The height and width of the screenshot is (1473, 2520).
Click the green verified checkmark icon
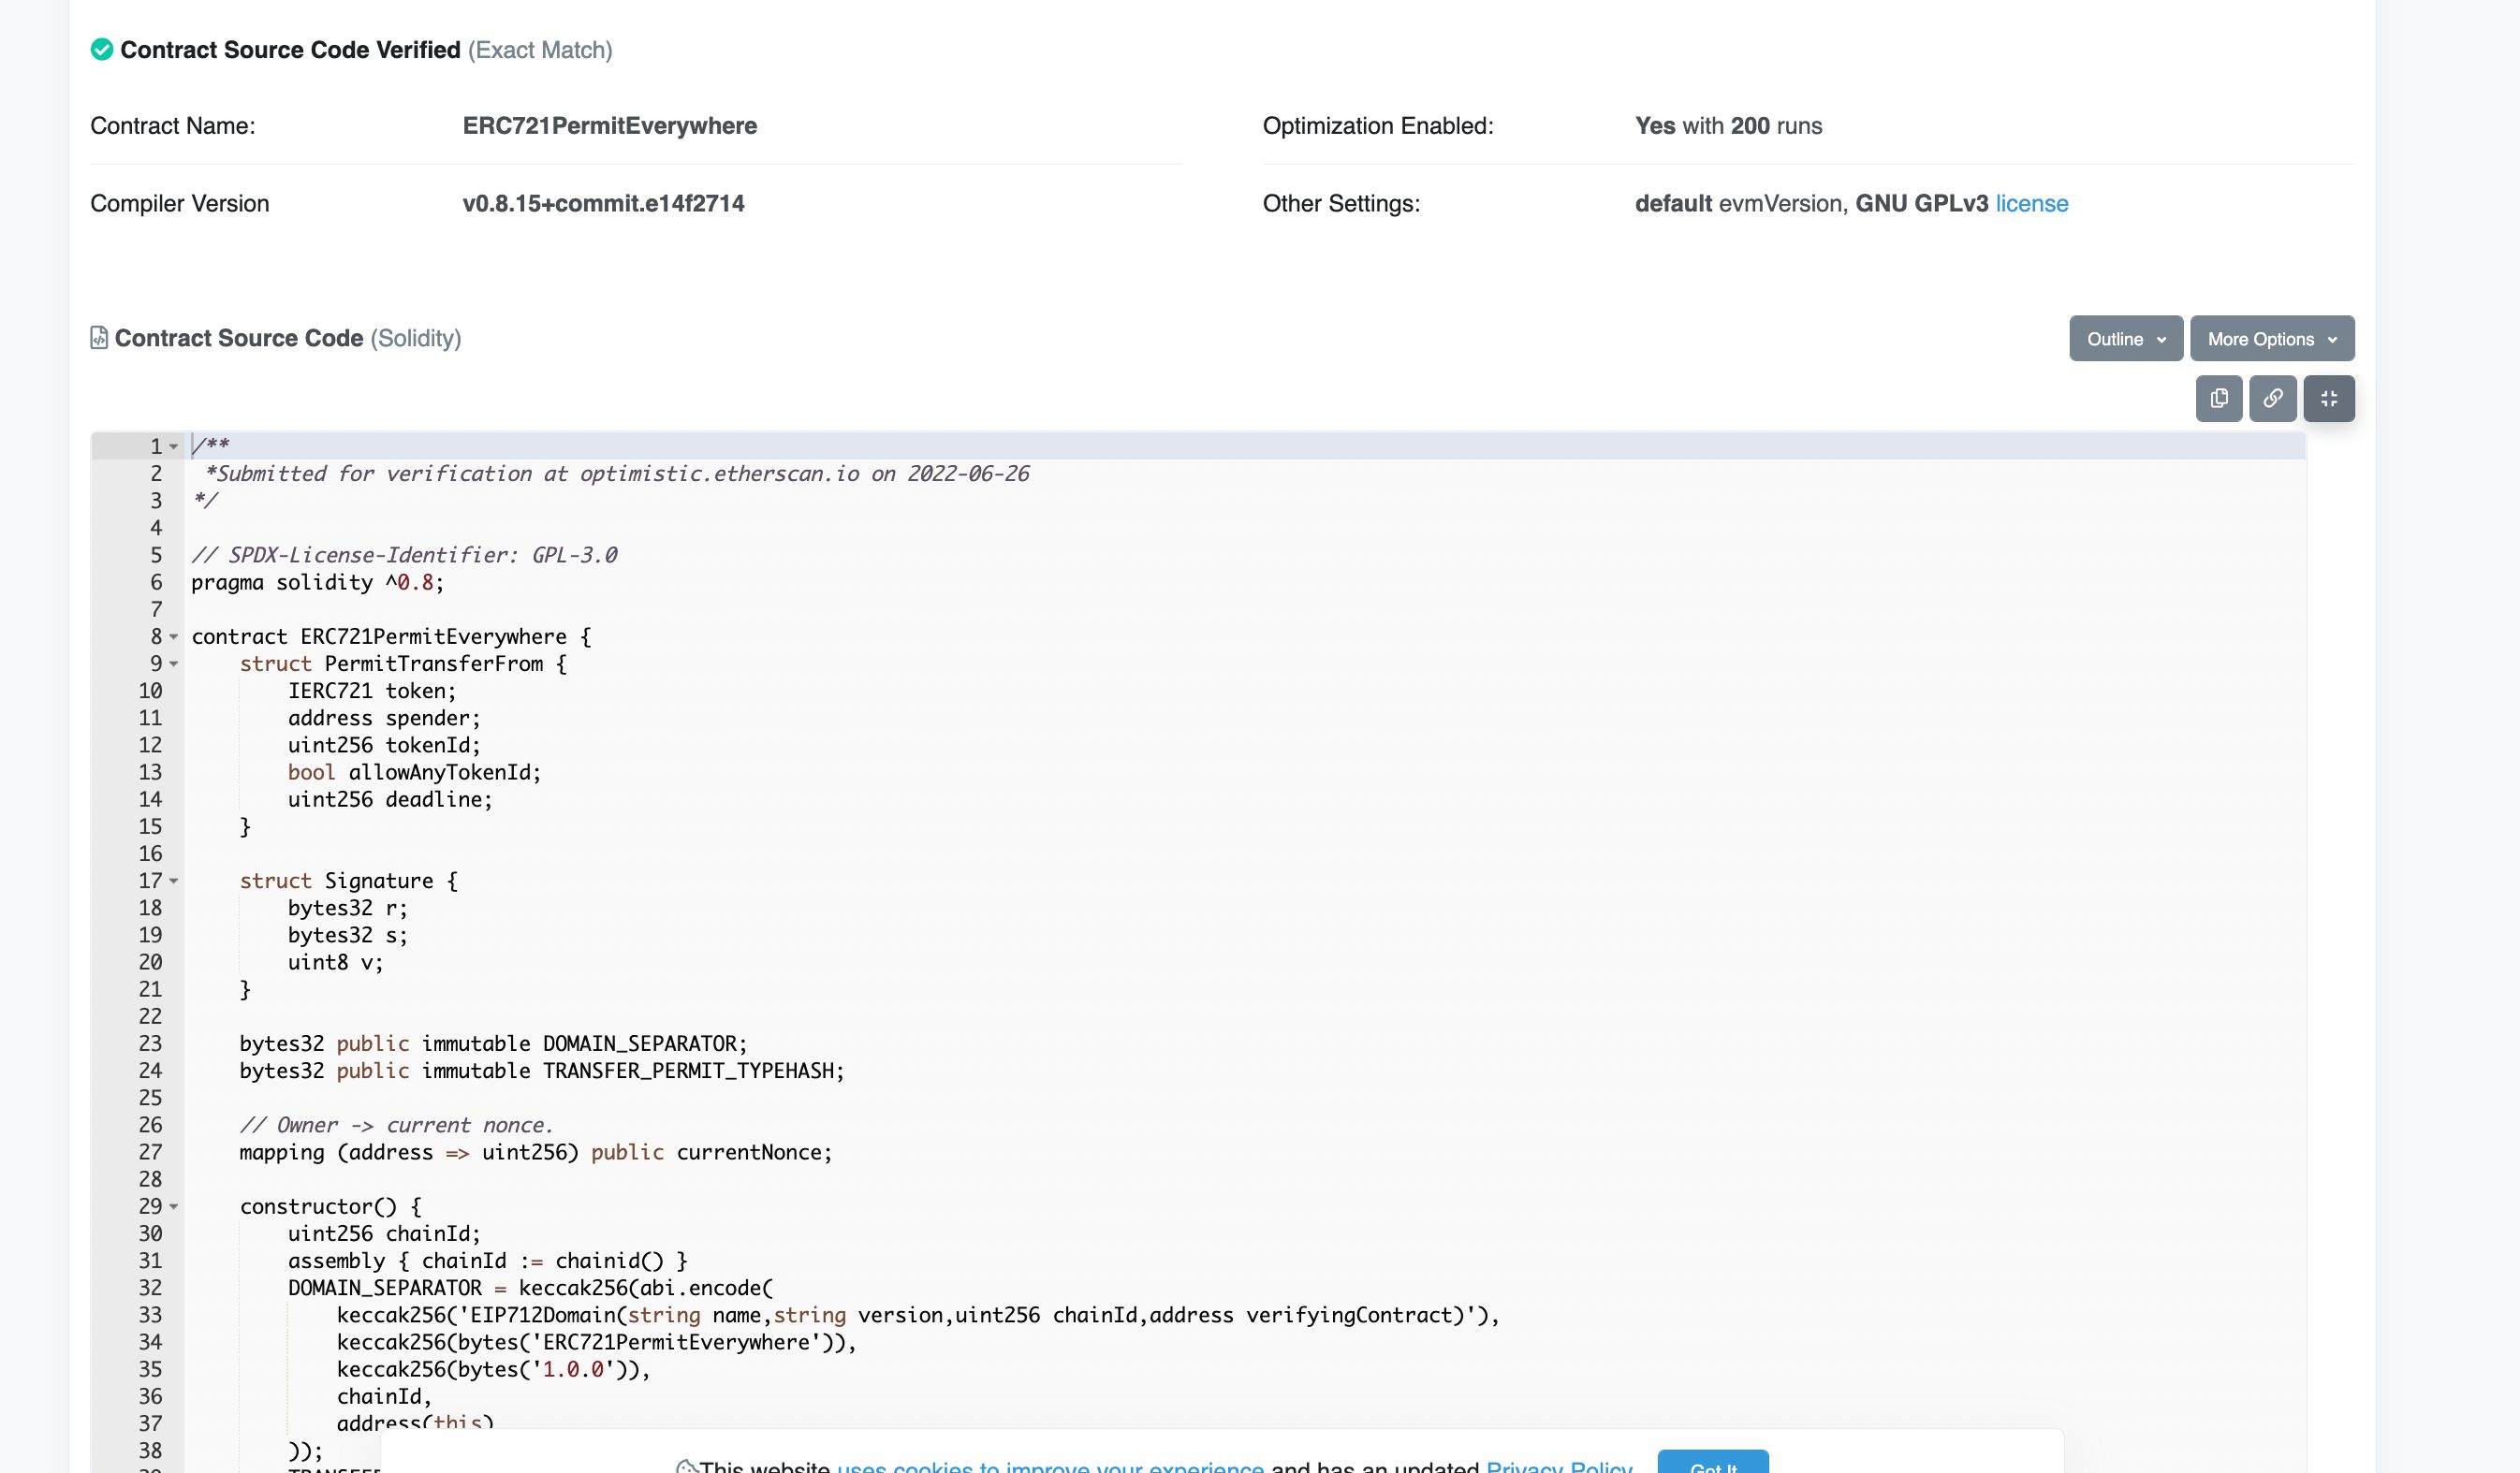click(x=102, y=49)
